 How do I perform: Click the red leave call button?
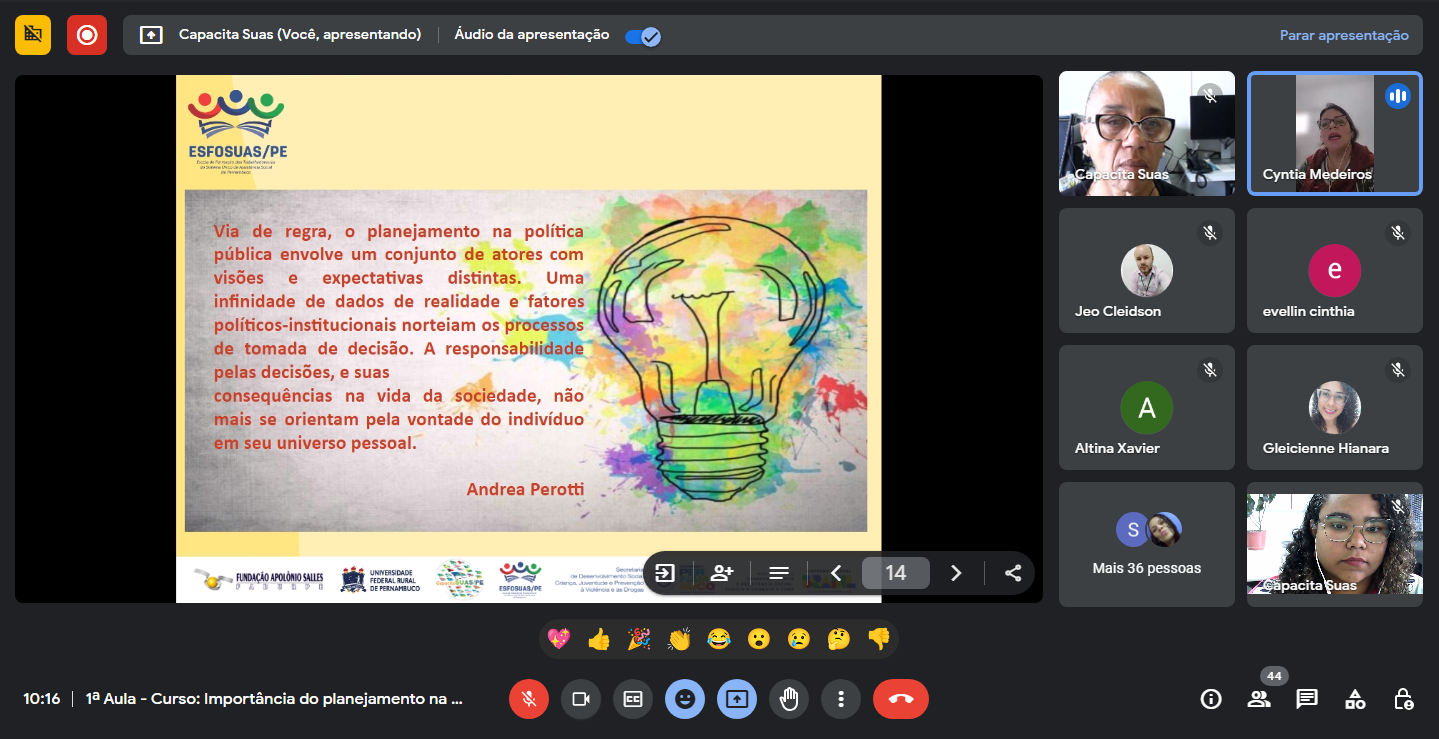pos(900,699)
